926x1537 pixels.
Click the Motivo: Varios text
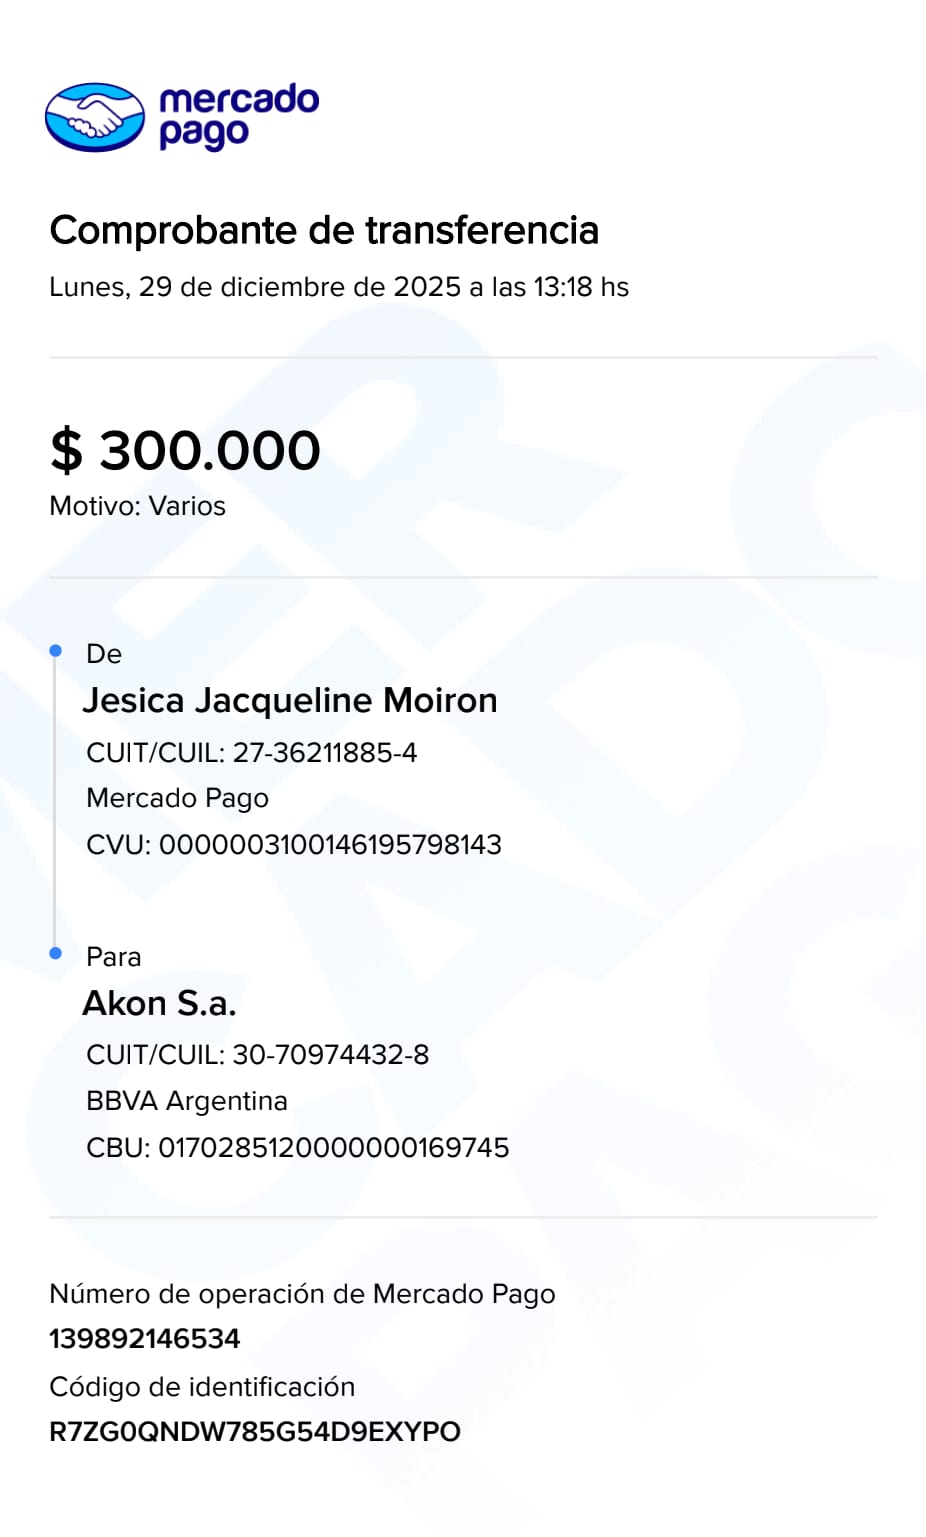pos(137,506)
